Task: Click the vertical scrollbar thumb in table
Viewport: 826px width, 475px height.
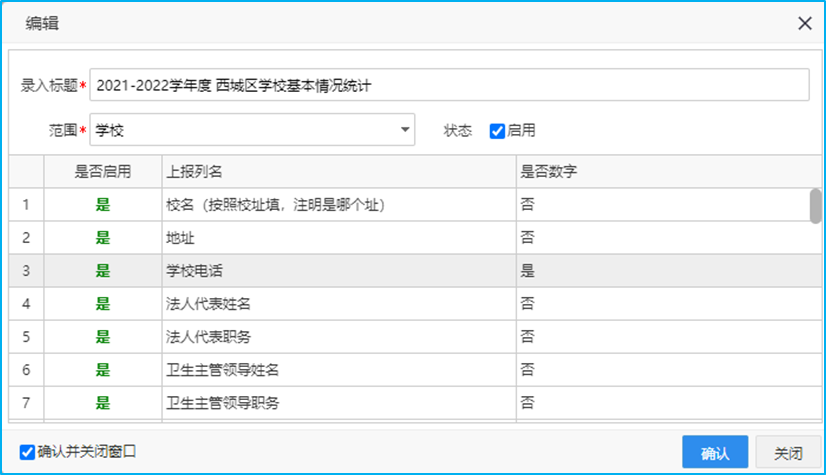Action: [815, 205]
